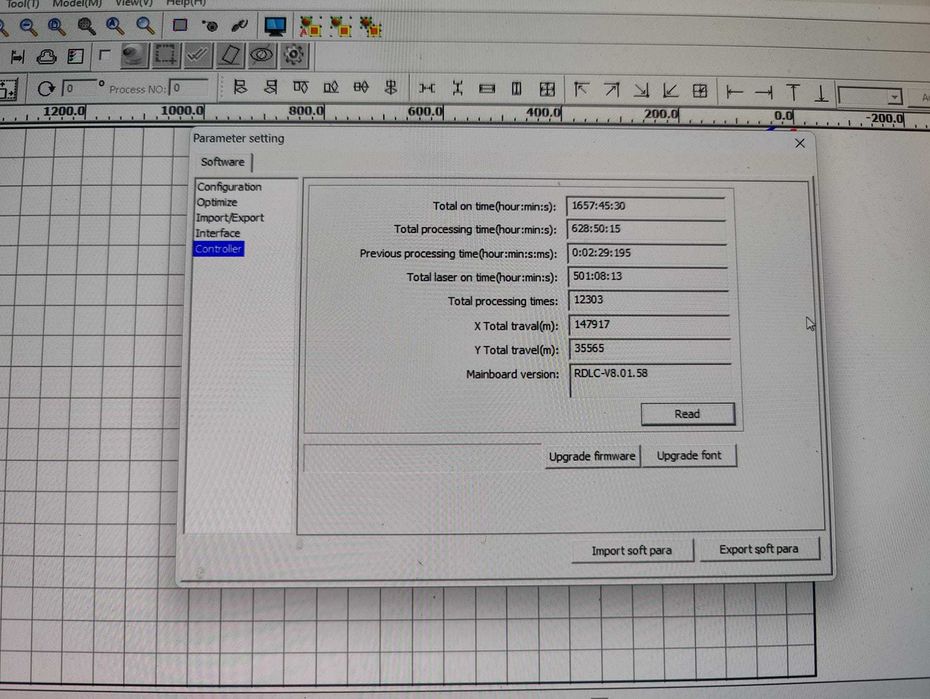Click the right-edge bar arrow icon
Viewport: 930px width, 699px height.
coord(764,92)
